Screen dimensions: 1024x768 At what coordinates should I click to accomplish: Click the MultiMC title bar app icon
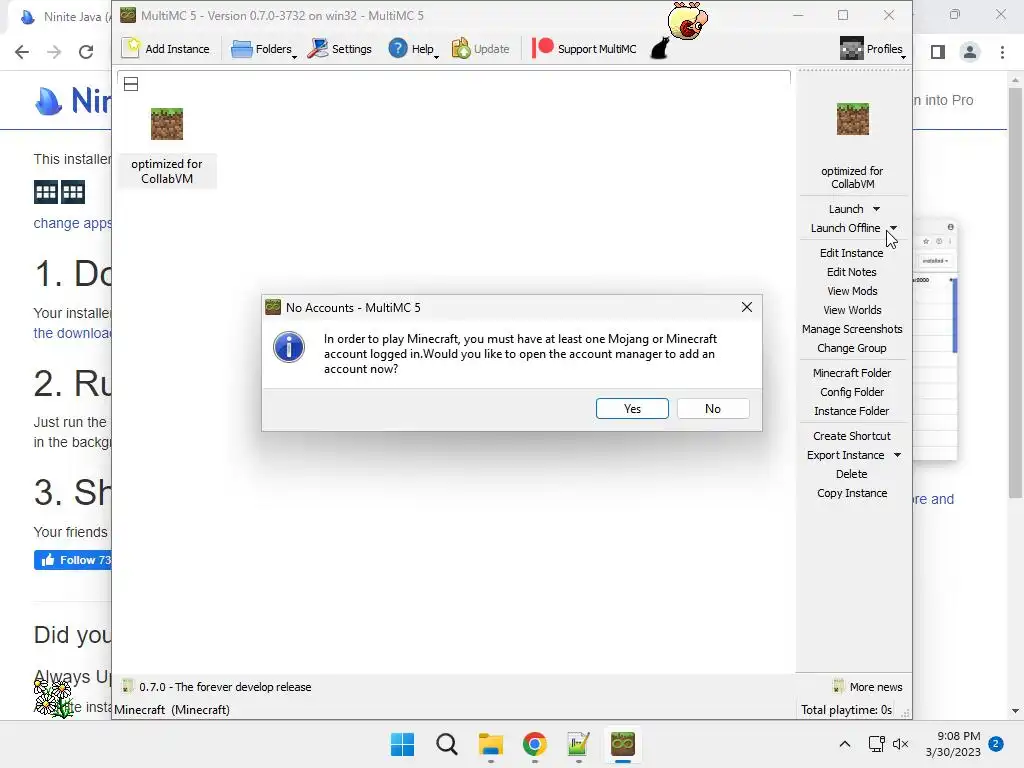128,15
